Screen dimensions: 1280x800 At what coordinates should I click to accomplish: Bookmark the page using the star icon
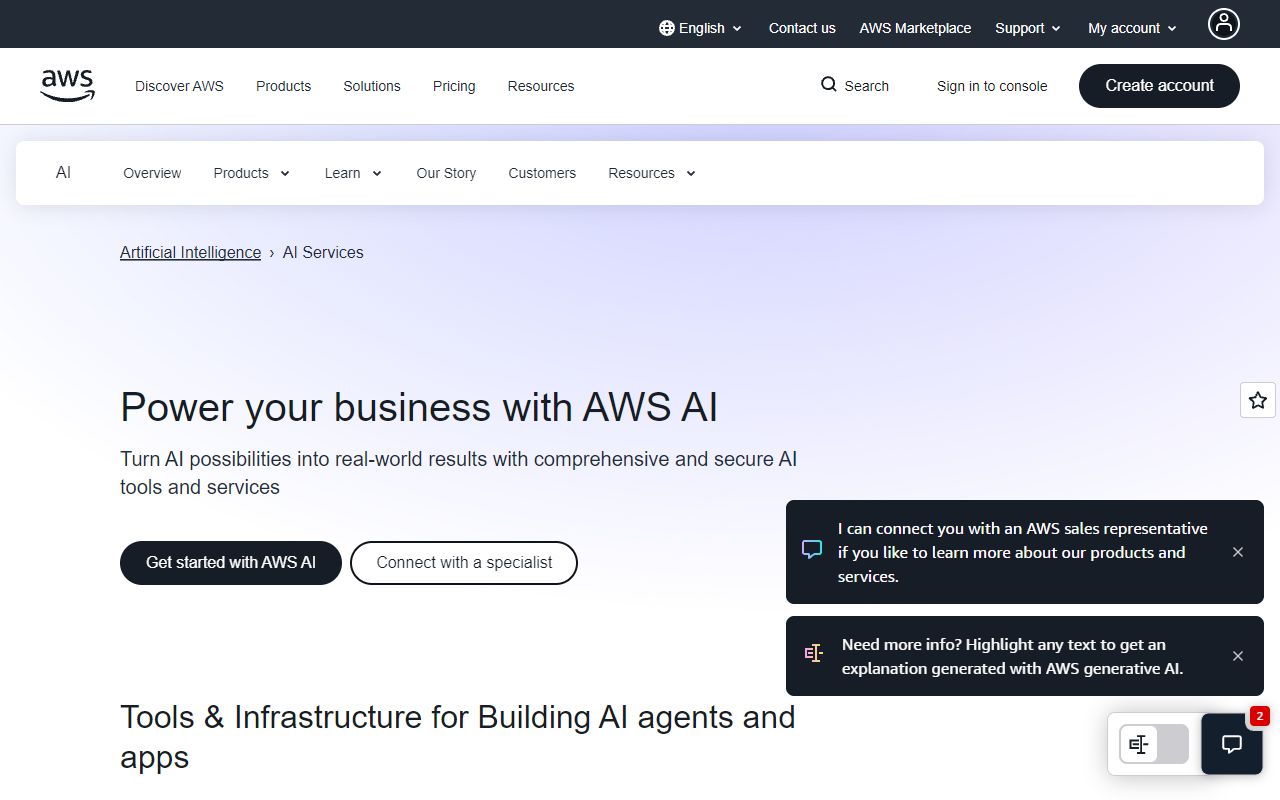click(x=1257, y=400)
